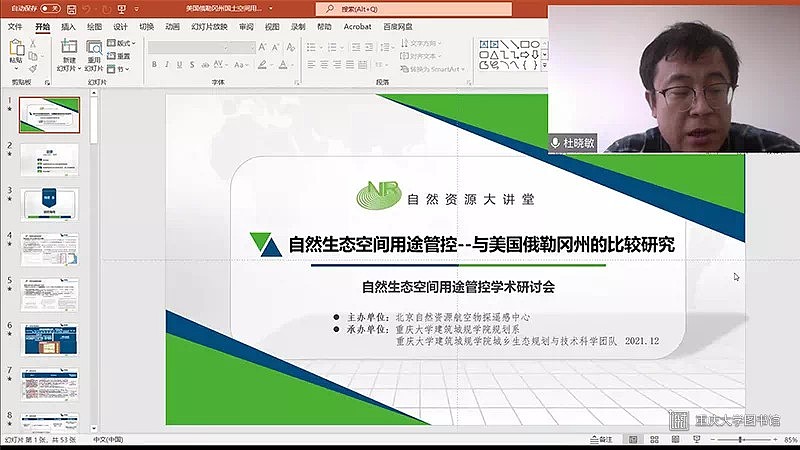The image size is (800, 450).
Task: Switch to Slide Sorter view icon
Action: pos(654,439)
